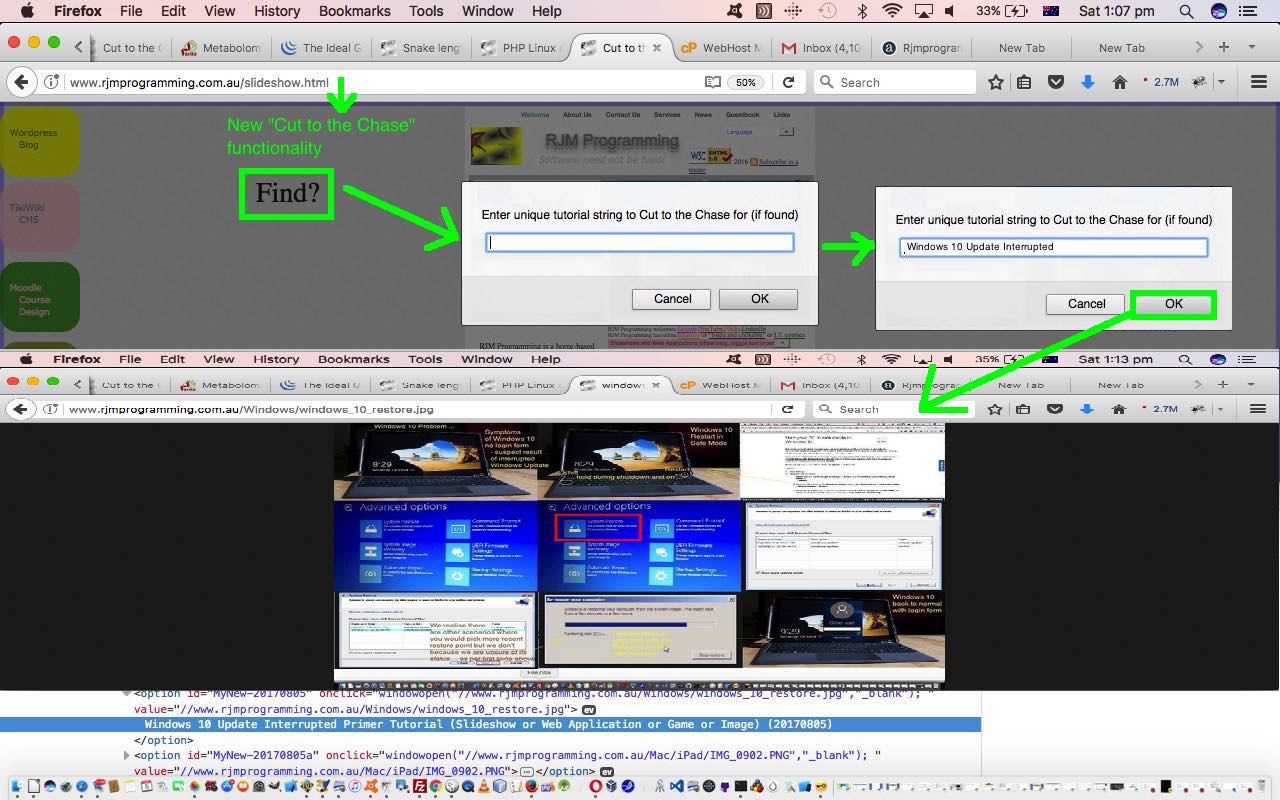Click the Find? button
The width and height of the screenshot is (1280, 800).
[287, 194]
